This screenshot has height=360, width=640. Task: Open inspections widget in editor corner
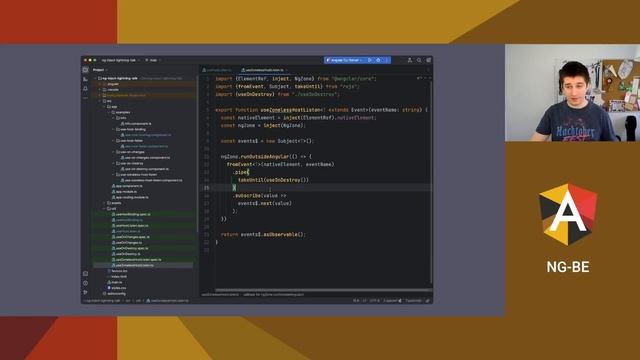click(x=421, y=78)
